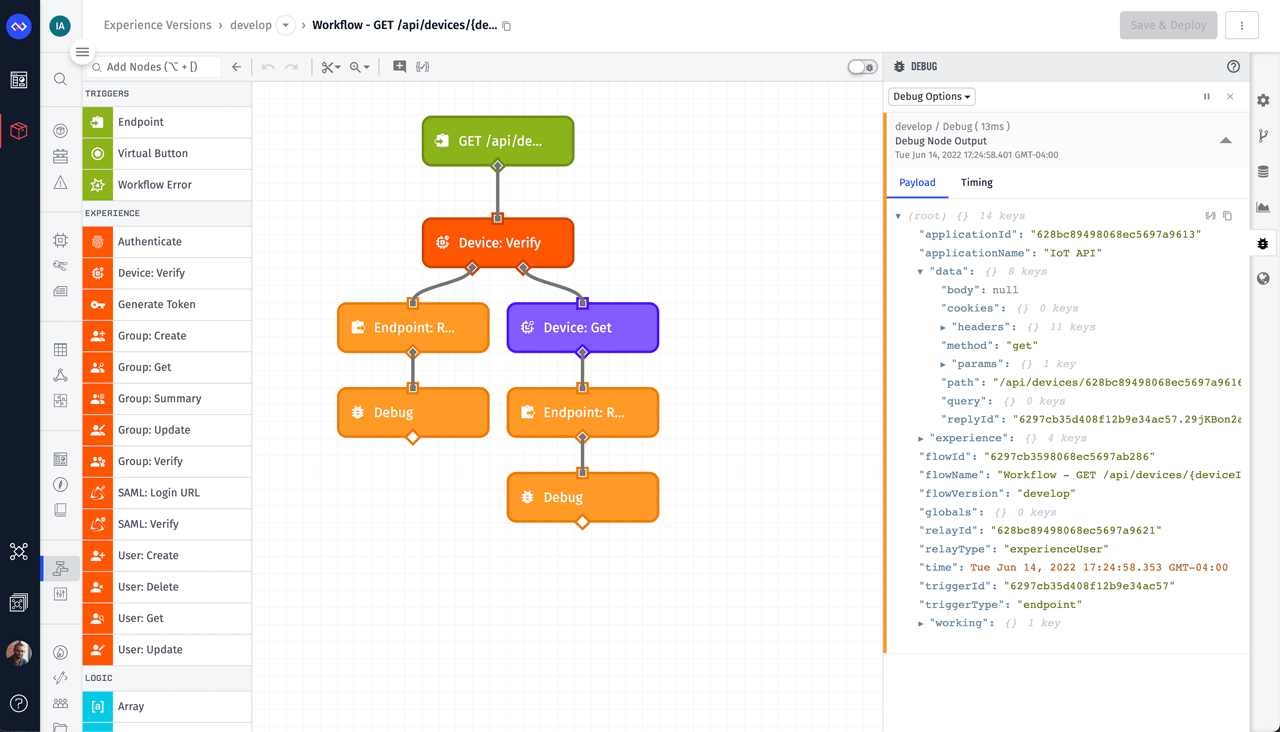Click payload path button beside copy icon

pyautogui.click(x=1211, y=216)
